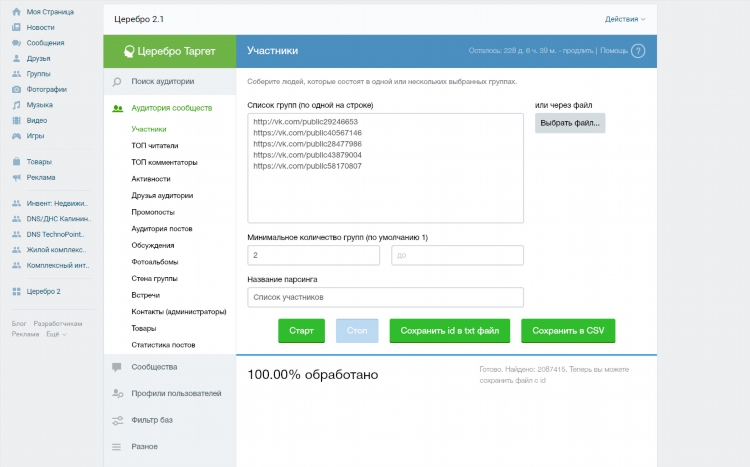The image size is (750, 467).
Task: Select the Участники submenu item
Action: (149, 129)
